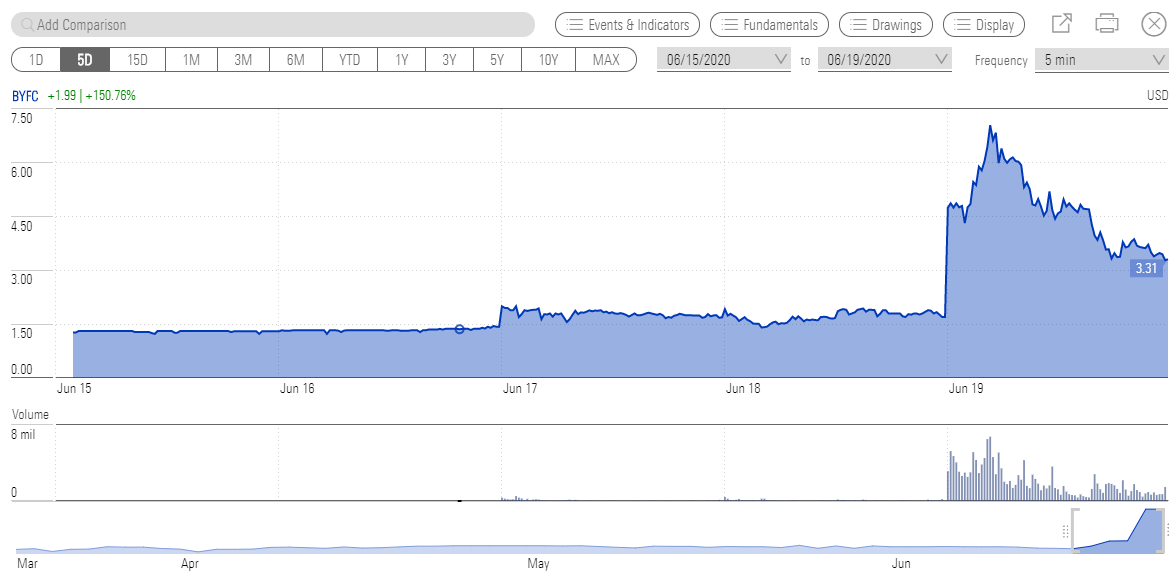The height and width of the screenshot is (581, 1176).
Task: Click the BYFC ticker label
Action: coord(27,96)
